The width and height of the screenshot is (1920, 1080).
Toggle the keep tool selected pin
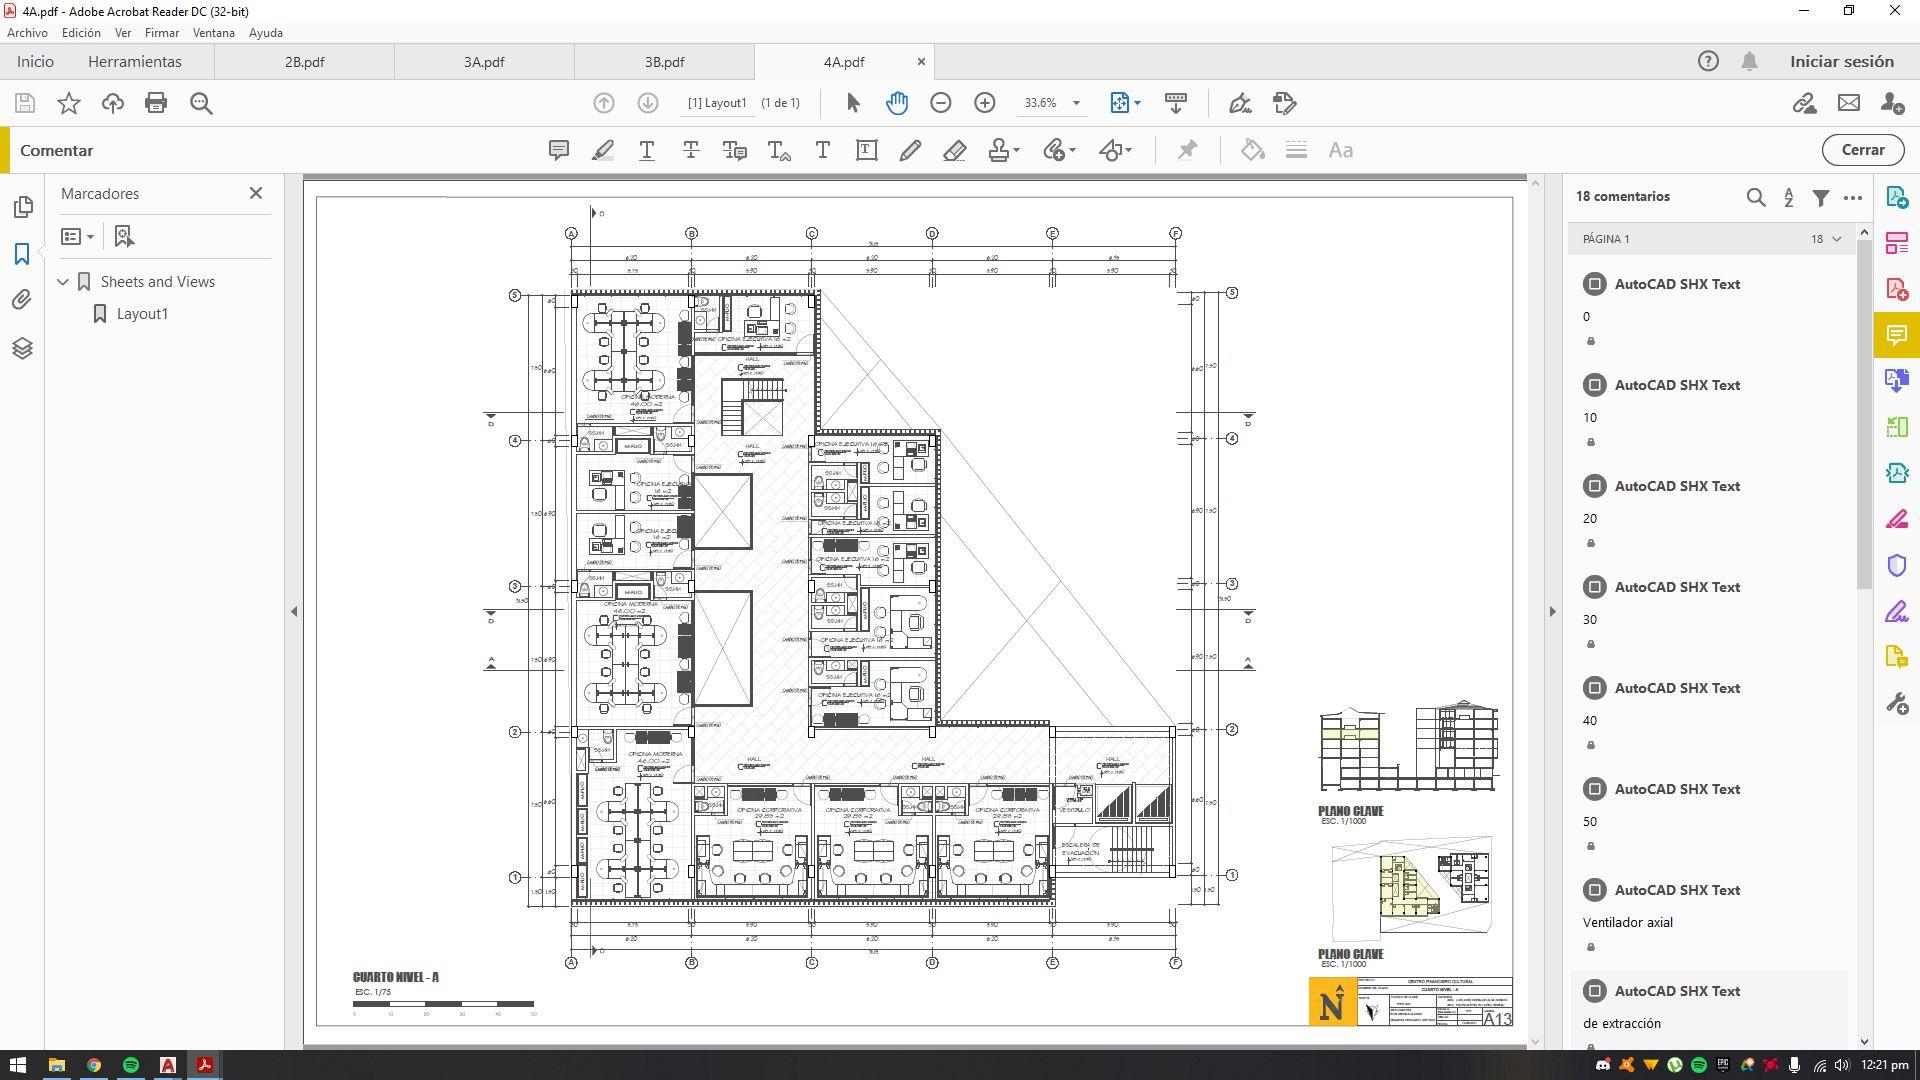(1187, 150)
